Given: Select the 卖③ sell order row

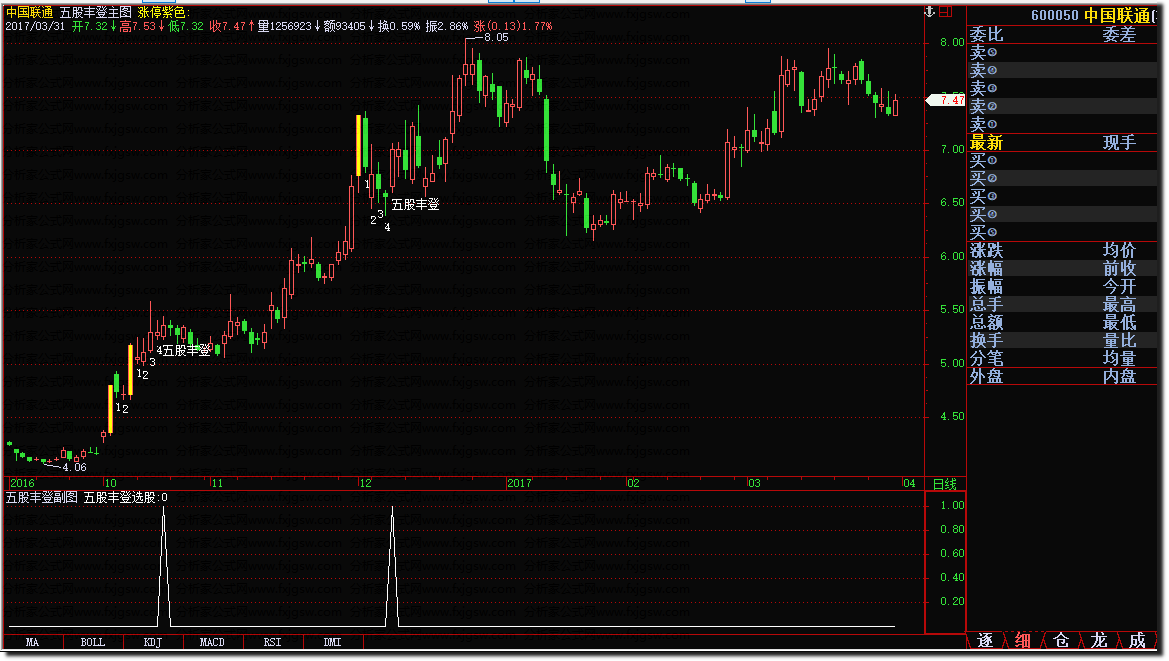Looking at the screenshot, I should point(1062,88).
